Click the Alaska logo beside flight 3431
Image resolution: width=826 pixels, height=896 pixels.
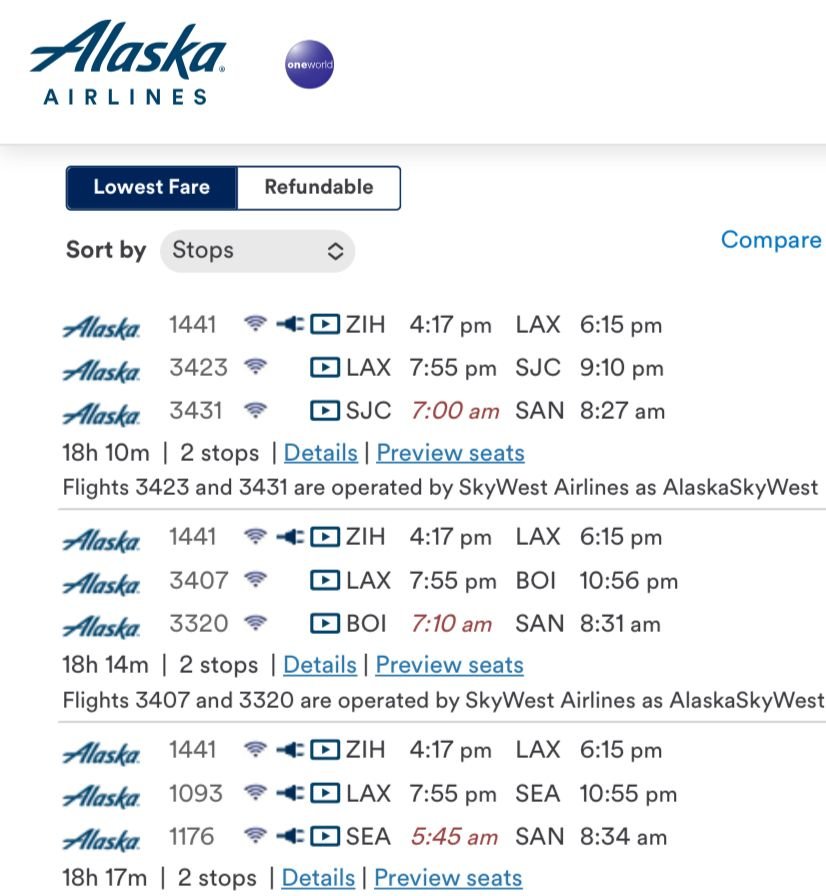(101, 413)
